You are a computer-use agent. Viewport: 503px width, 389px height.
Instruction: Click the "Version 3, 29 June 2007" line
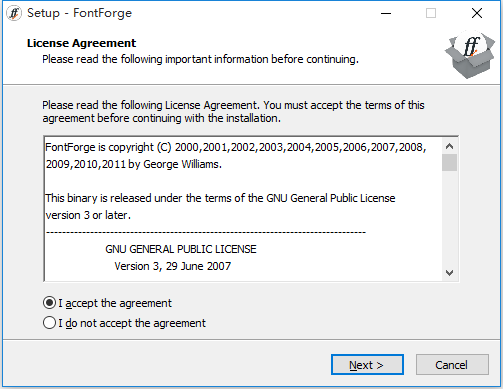coord(173,266)
